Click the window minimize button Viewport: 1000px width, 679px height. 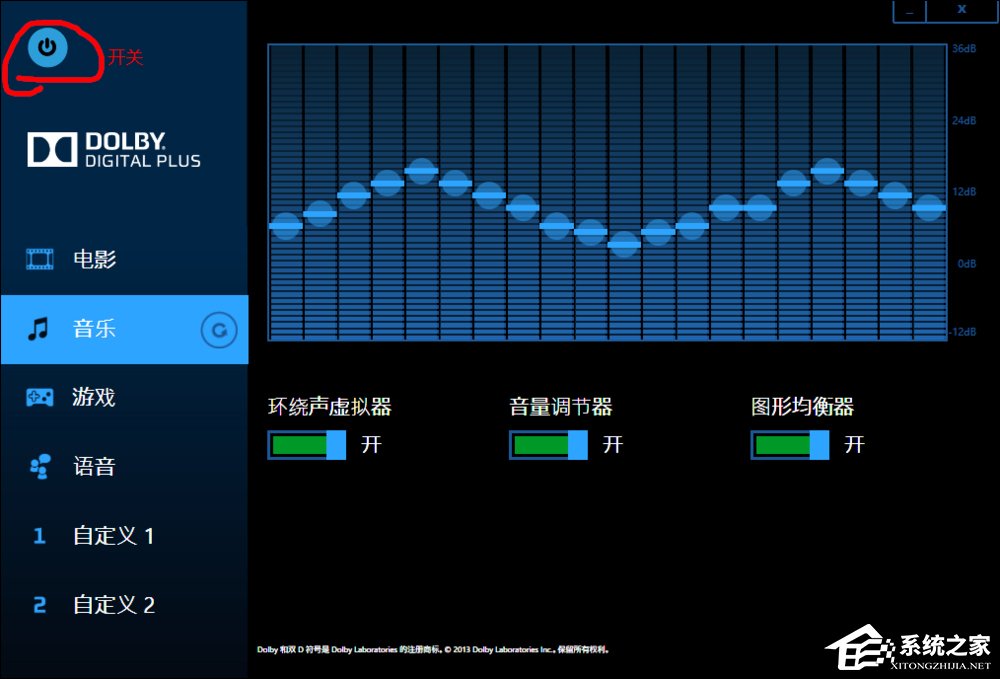[x=907, y=10]
